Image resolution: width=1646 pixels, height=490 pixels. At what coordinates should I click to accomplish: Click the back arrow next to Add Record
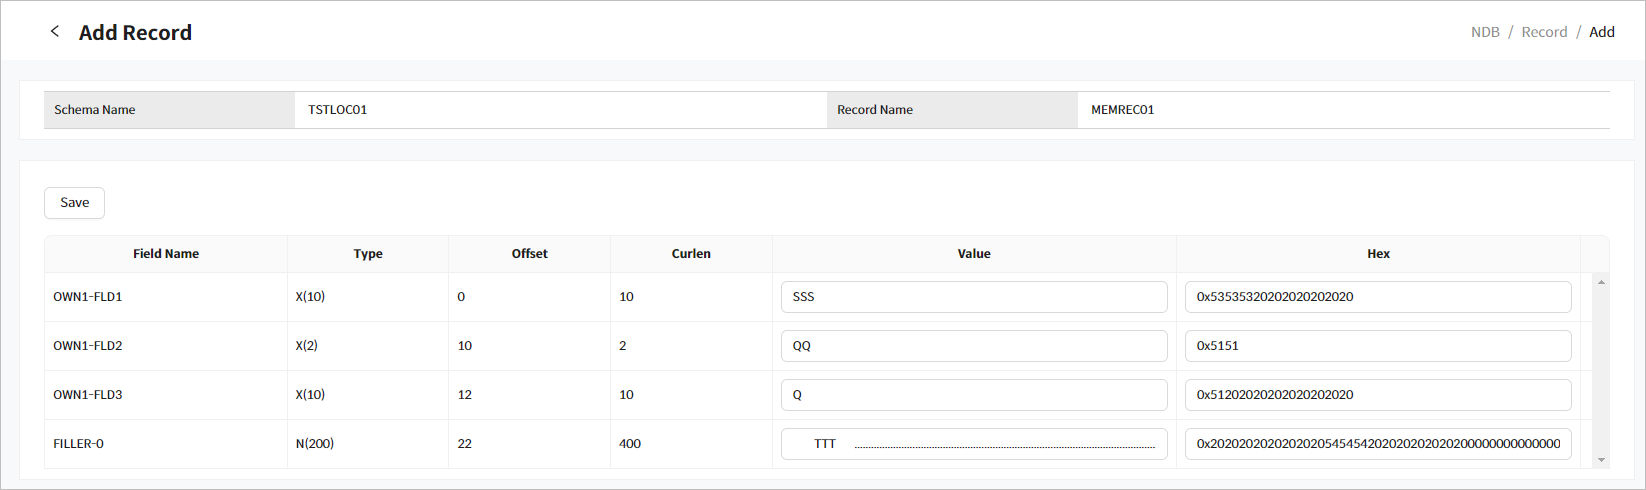(x=55, y=32)
